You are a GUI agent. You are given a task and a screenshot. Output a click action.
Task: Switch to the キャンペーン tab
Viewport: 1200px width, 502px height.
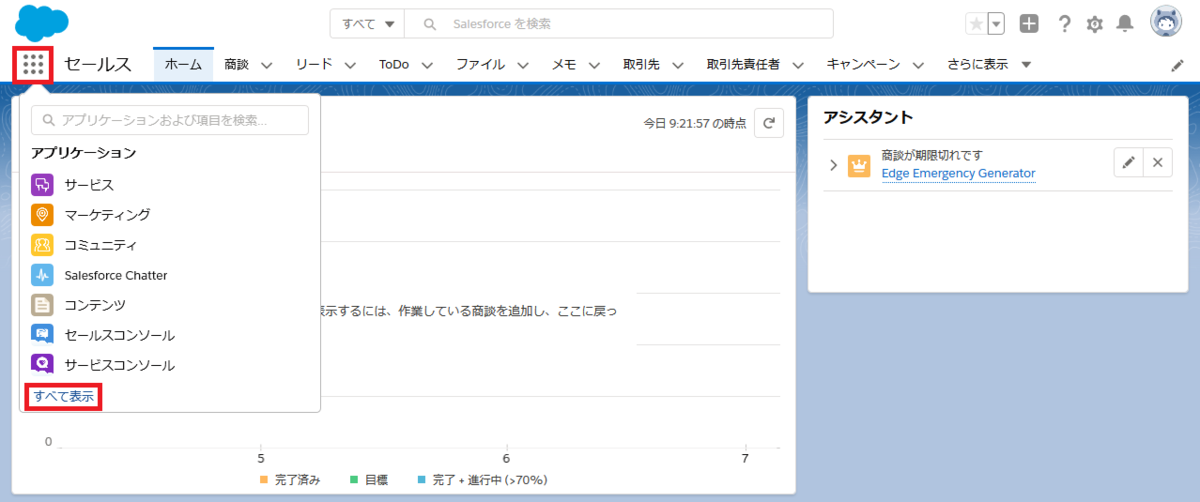tap(863, 65)
